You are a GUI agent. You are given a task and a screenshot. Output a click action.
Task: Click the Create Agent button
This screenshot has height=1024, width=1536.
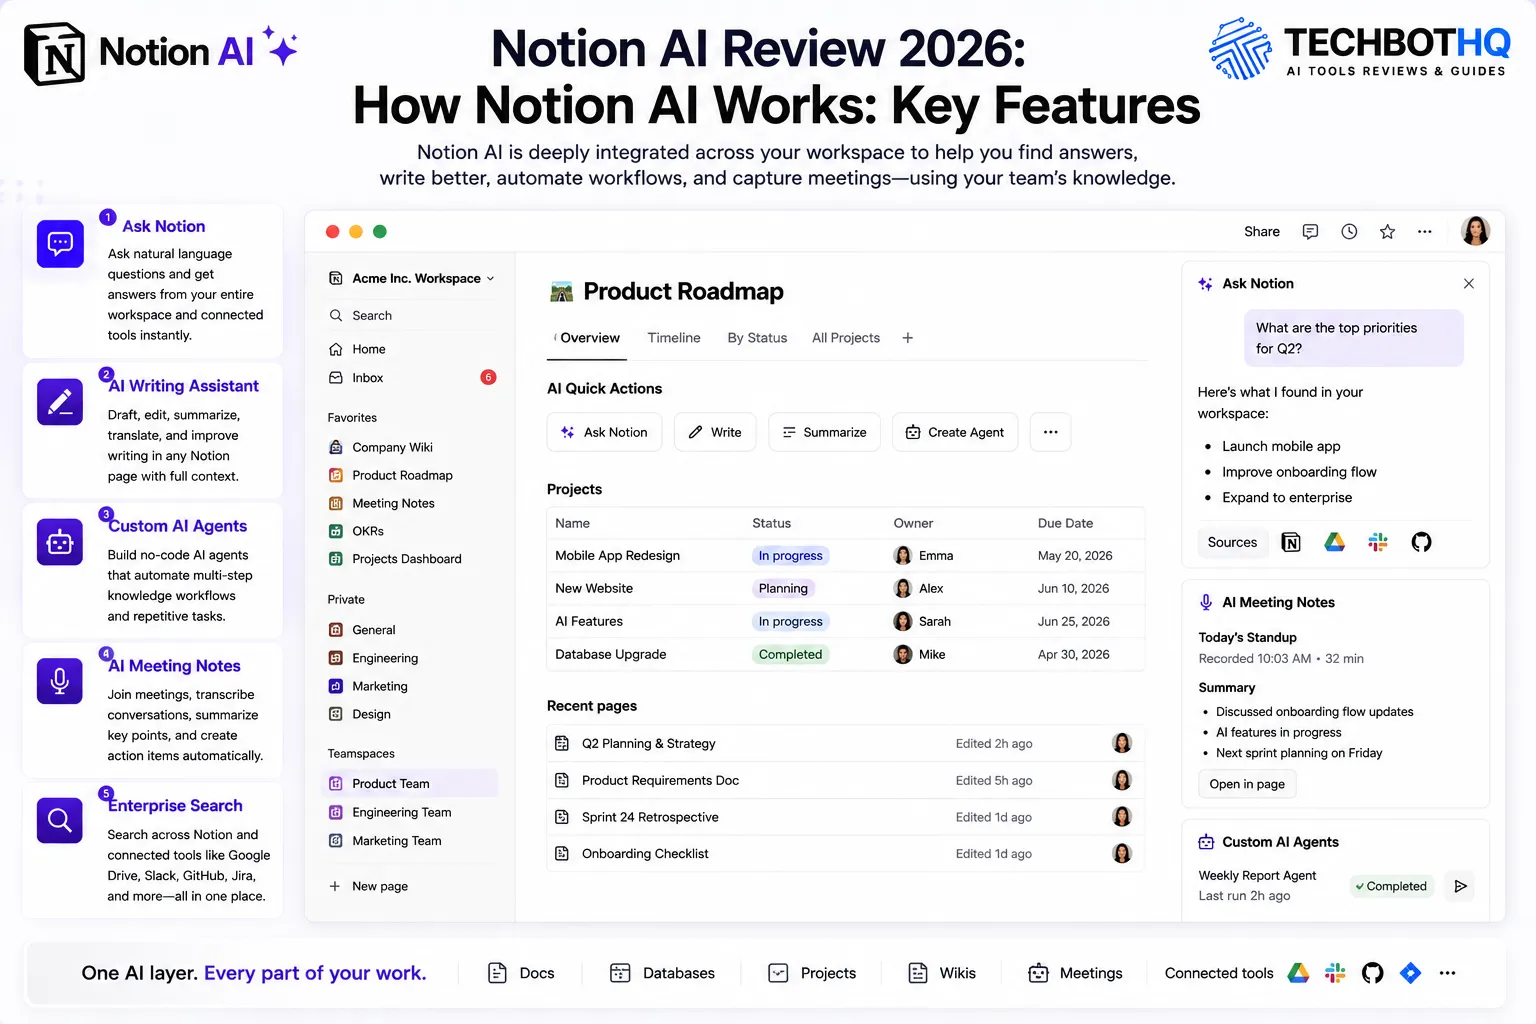pos(955,432)
